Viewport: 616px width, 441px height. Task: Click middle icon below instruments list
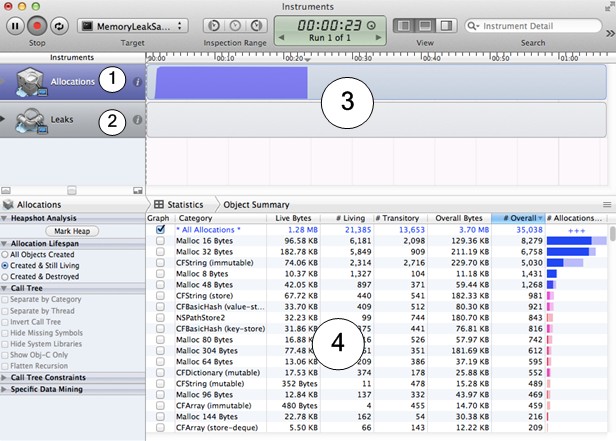(x=72, y=190)
